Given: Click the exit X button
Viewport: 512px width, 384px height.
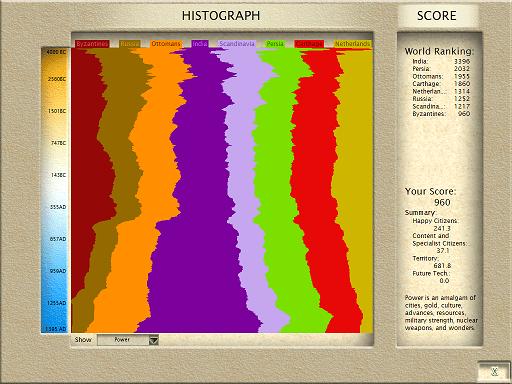Looking at the screenshot, I should click(495, 371).
